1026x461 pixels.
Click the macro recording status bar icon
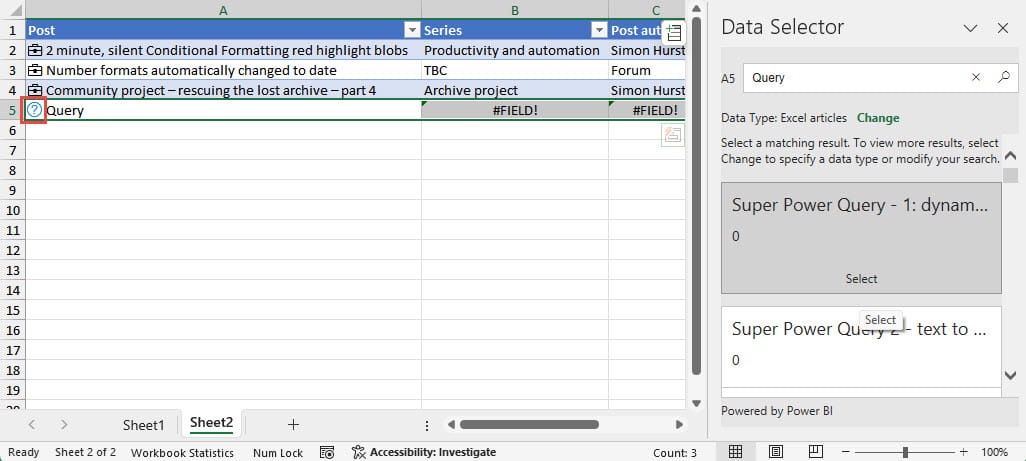(327, 452)
